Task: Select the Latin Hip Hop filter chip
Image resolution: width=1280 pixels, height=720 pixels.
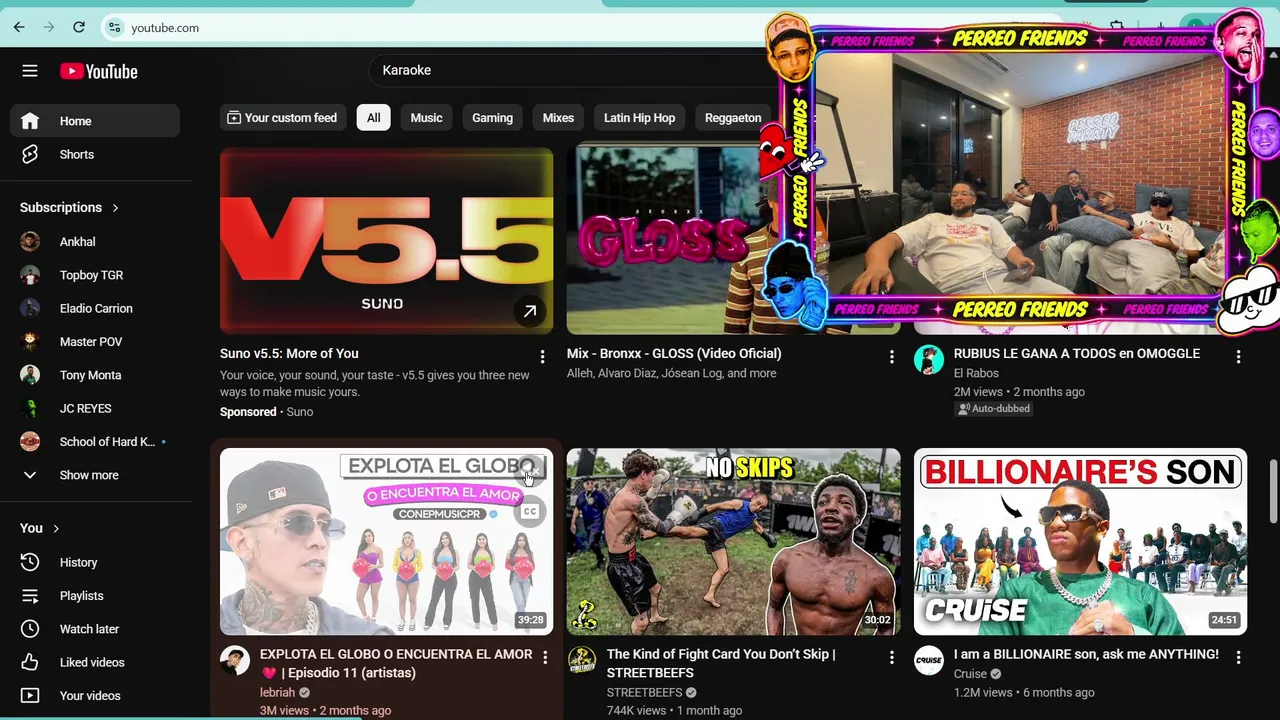Action: (639, 118)
